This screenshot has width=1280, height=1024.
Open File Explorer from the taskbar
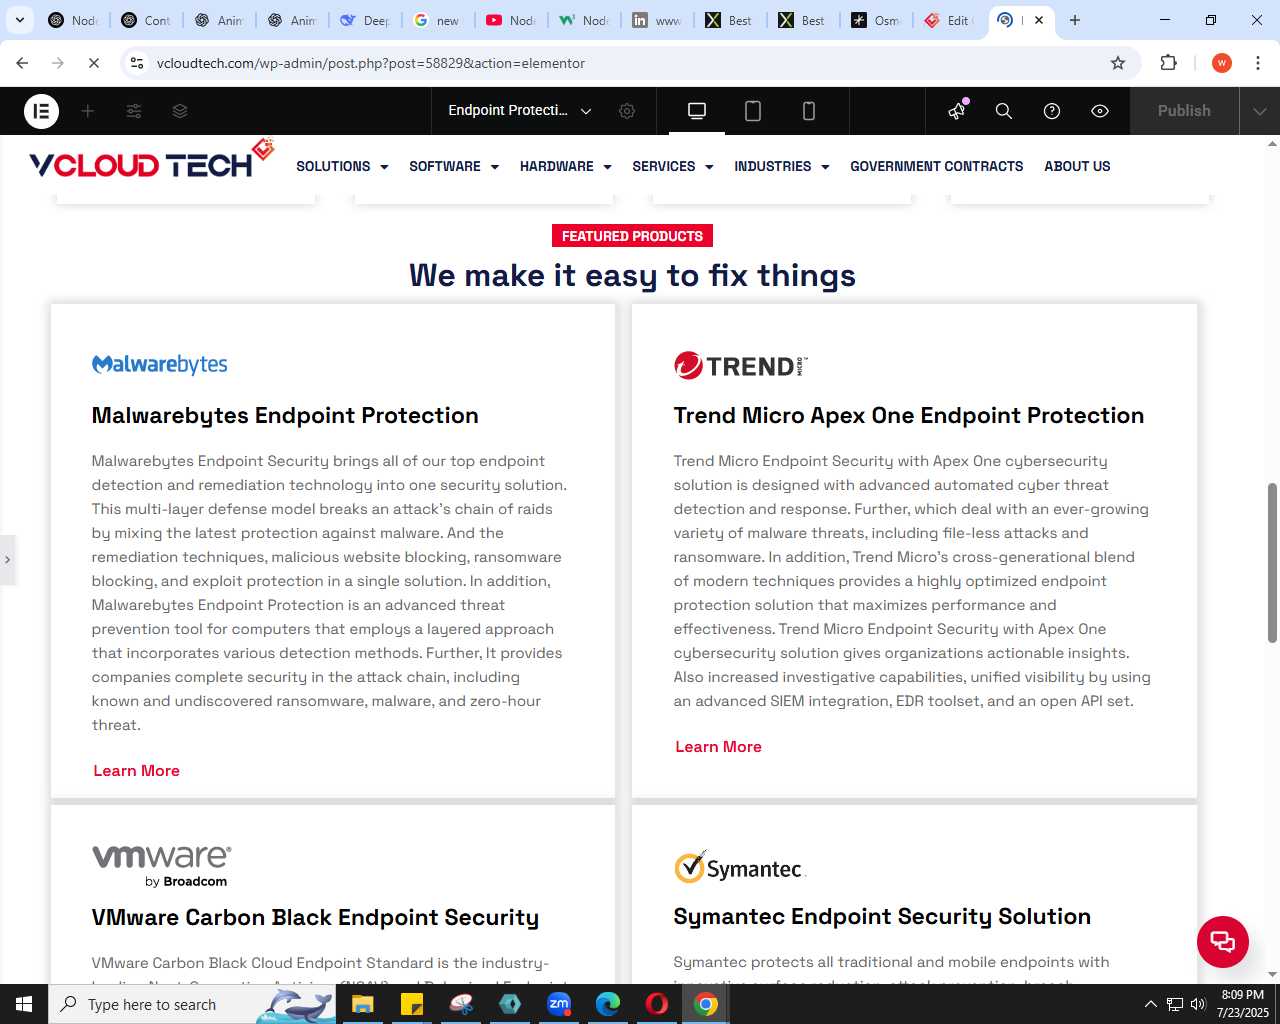coord(362,1004)
